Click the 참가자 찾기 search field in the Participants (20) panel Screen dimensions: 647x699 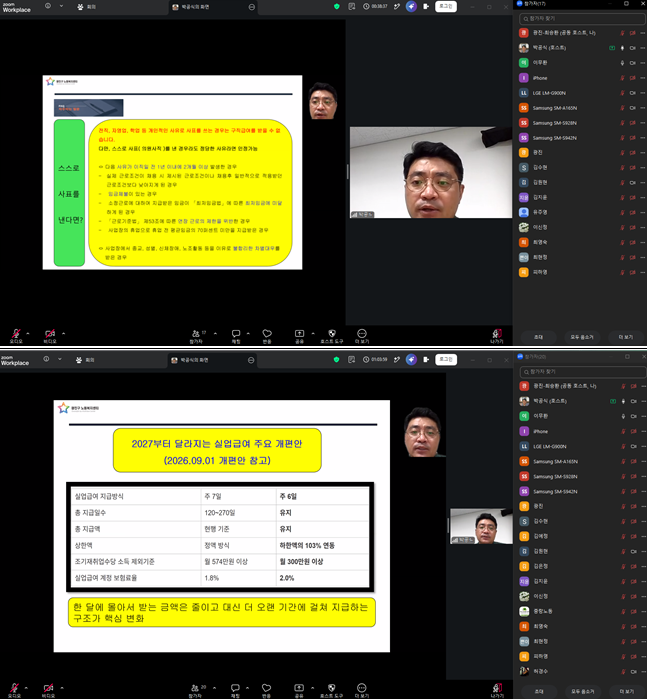coord(582,371)
